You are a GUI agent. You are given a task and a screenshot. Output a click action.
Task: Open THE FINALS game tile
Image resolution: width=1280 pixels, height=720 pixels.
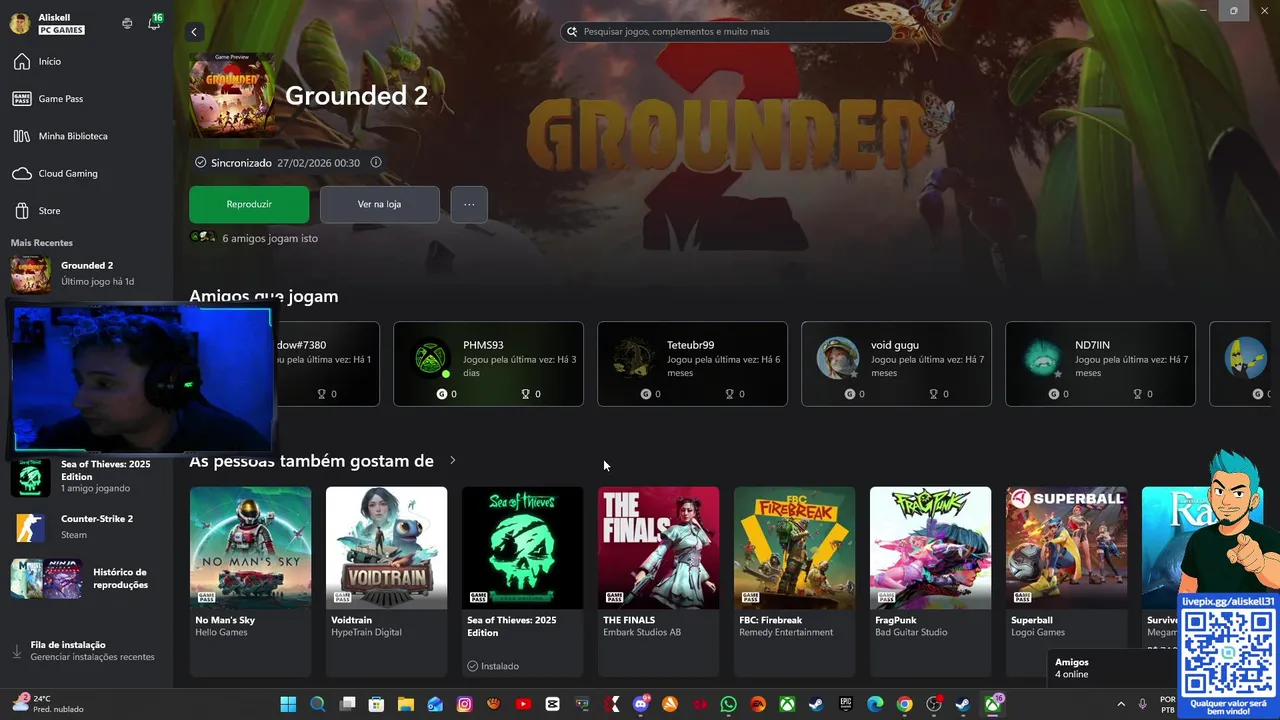658,580
